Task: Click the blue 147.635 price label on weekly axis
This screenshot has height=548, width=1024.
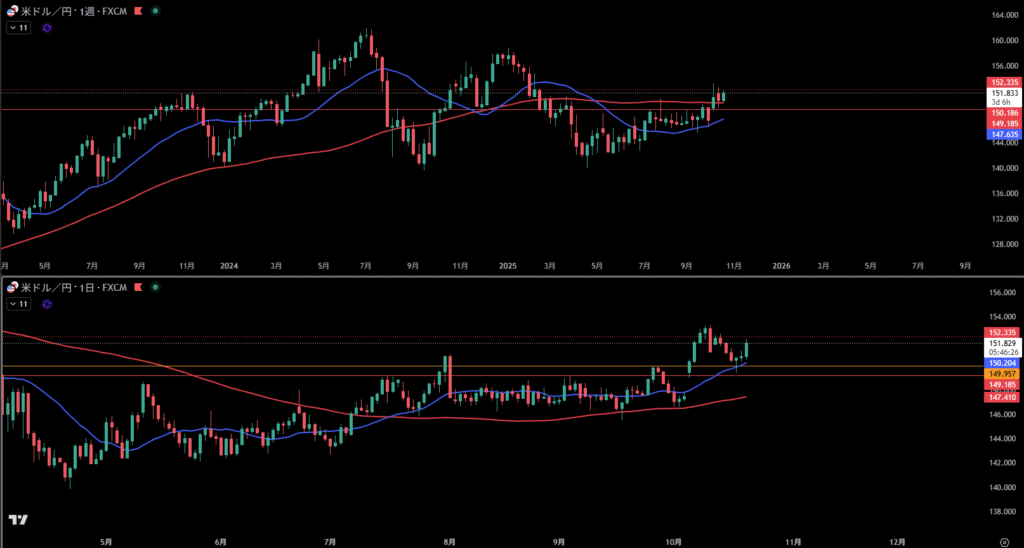Action: 1002,133
